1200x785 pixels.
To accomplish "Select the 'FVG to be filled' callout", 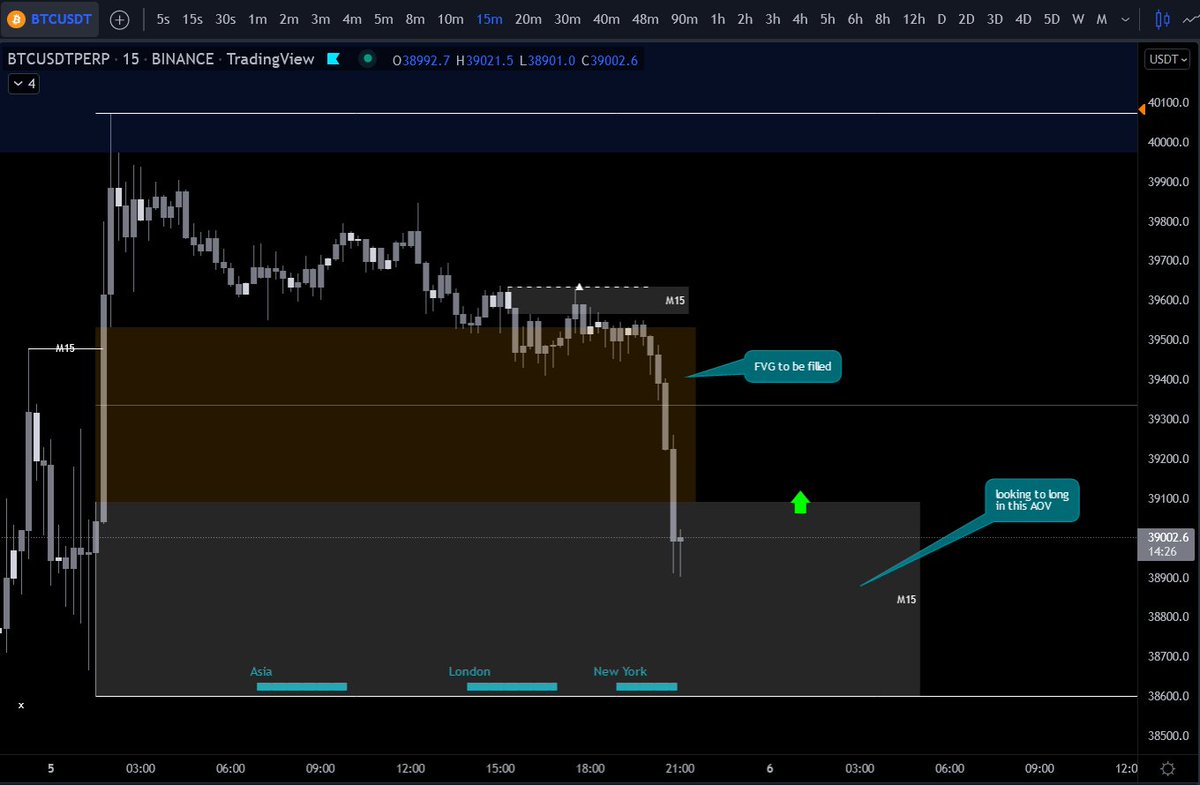I will (x=792, y=367).
